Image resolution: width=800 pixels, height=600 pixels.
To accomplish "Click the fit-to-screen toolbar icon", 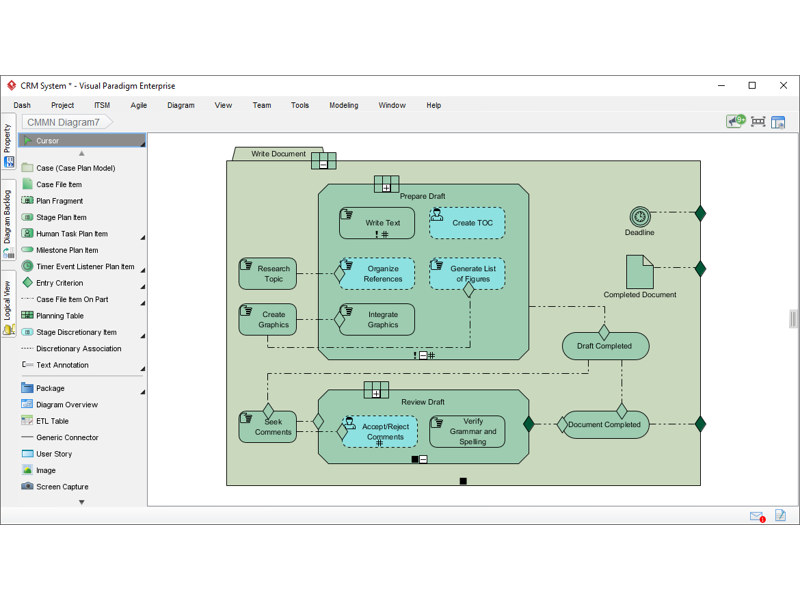I will point(758,121).
